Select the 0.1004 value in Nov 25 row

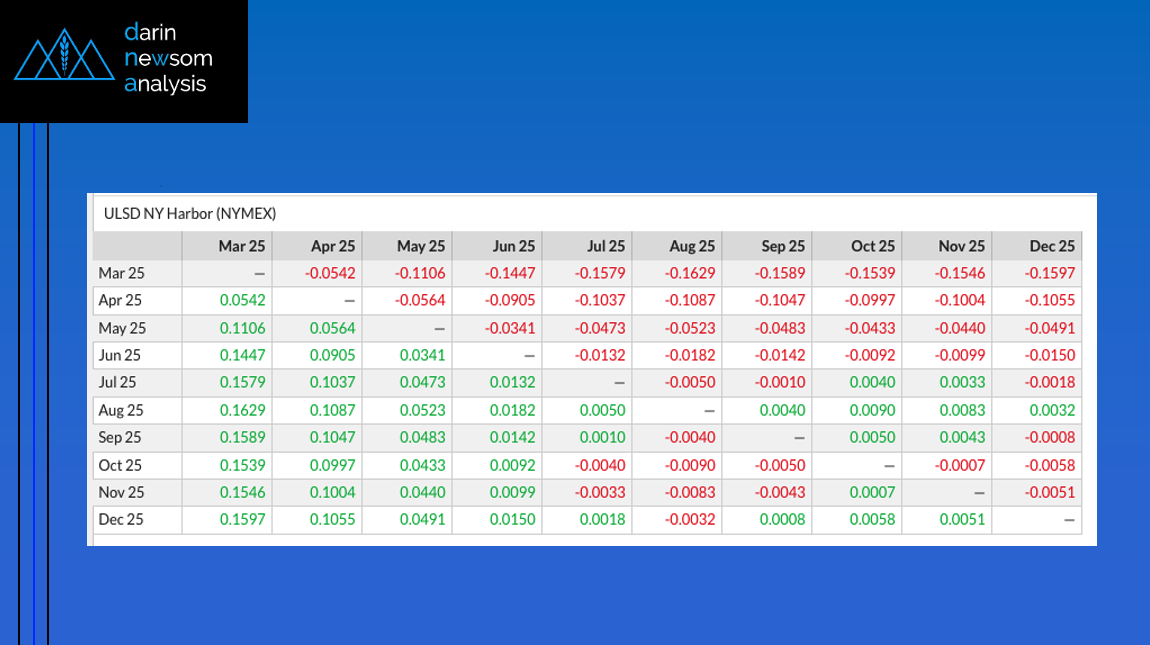[333, 492]
